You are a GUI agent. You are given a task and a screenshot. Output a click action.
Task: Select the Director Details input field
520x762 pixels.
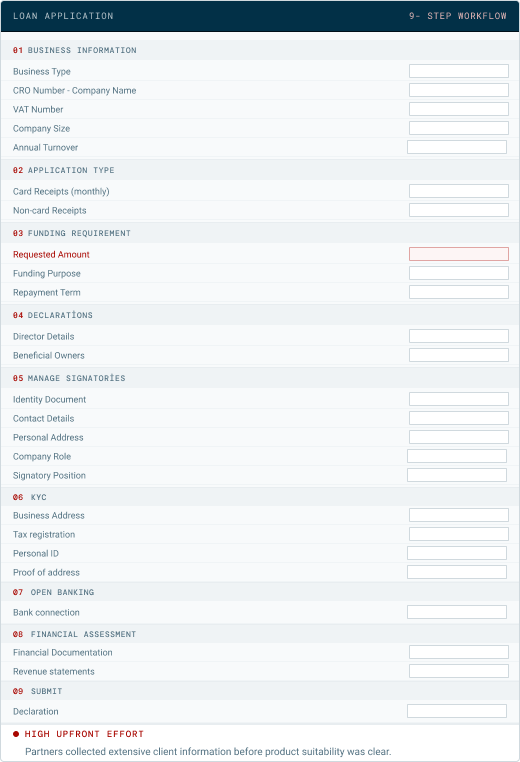pos(459,336)
